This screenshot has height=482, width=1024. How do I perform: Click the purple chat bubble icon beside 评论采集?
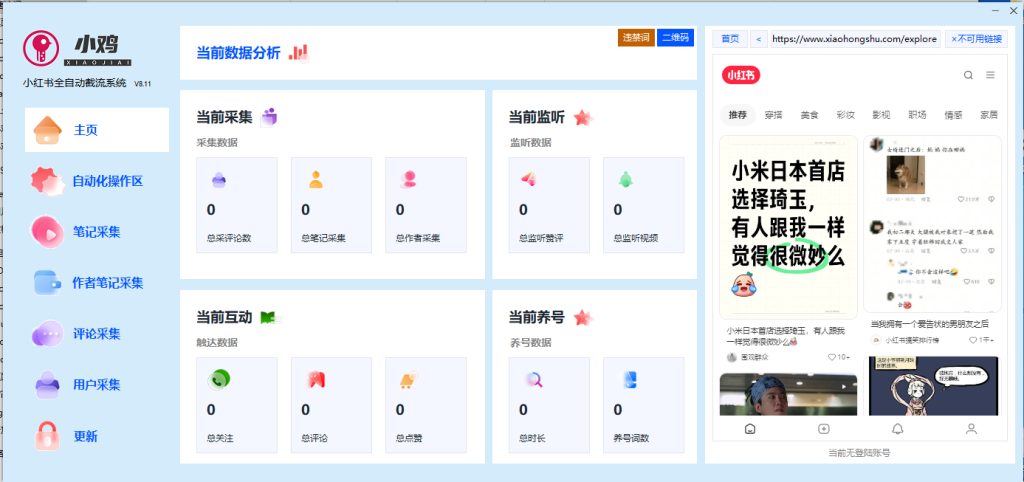pos(48,334)
